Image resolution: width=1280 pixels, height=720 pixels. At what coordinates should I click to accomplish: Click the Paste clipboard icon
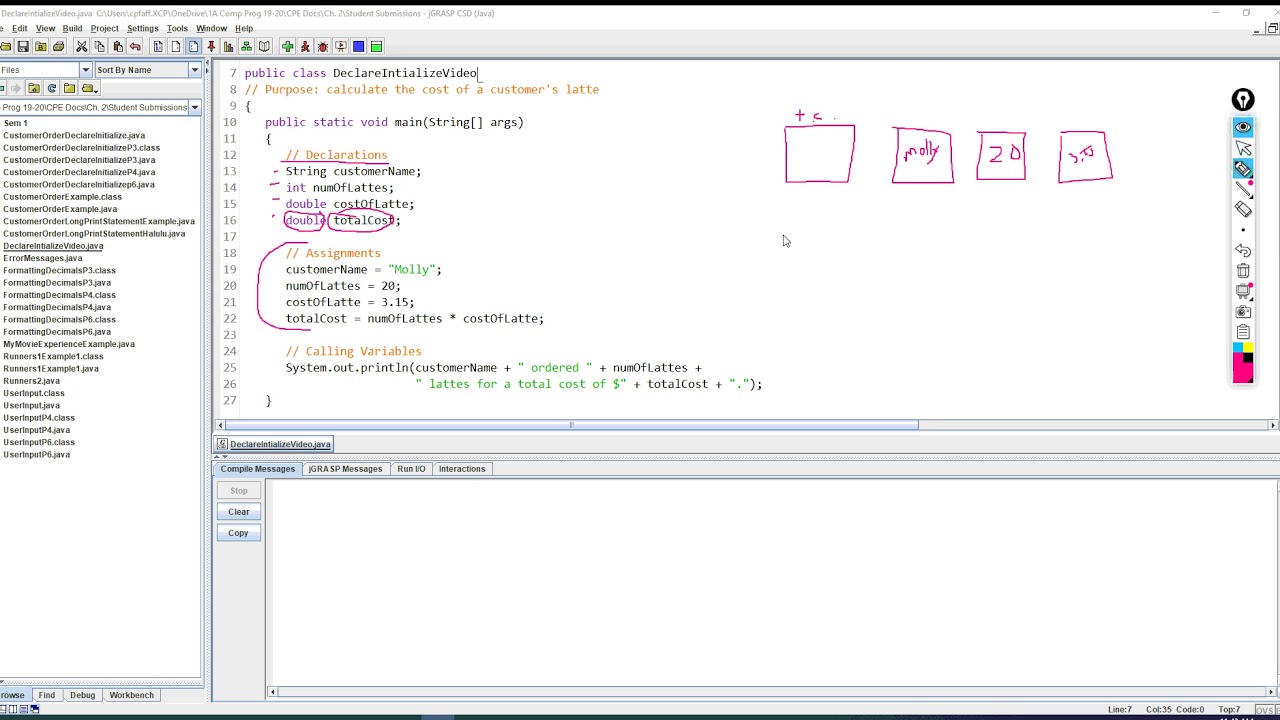pos(117,47)
